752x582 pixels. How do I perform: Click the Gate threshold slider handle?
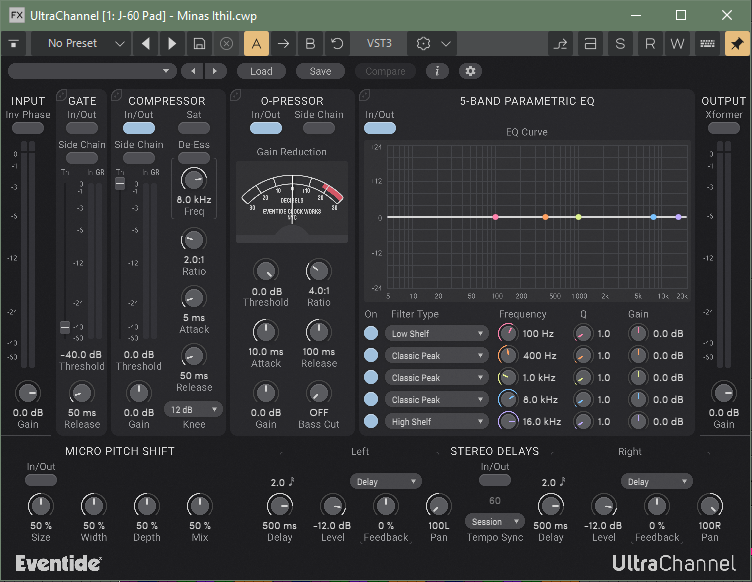[65, 327]
